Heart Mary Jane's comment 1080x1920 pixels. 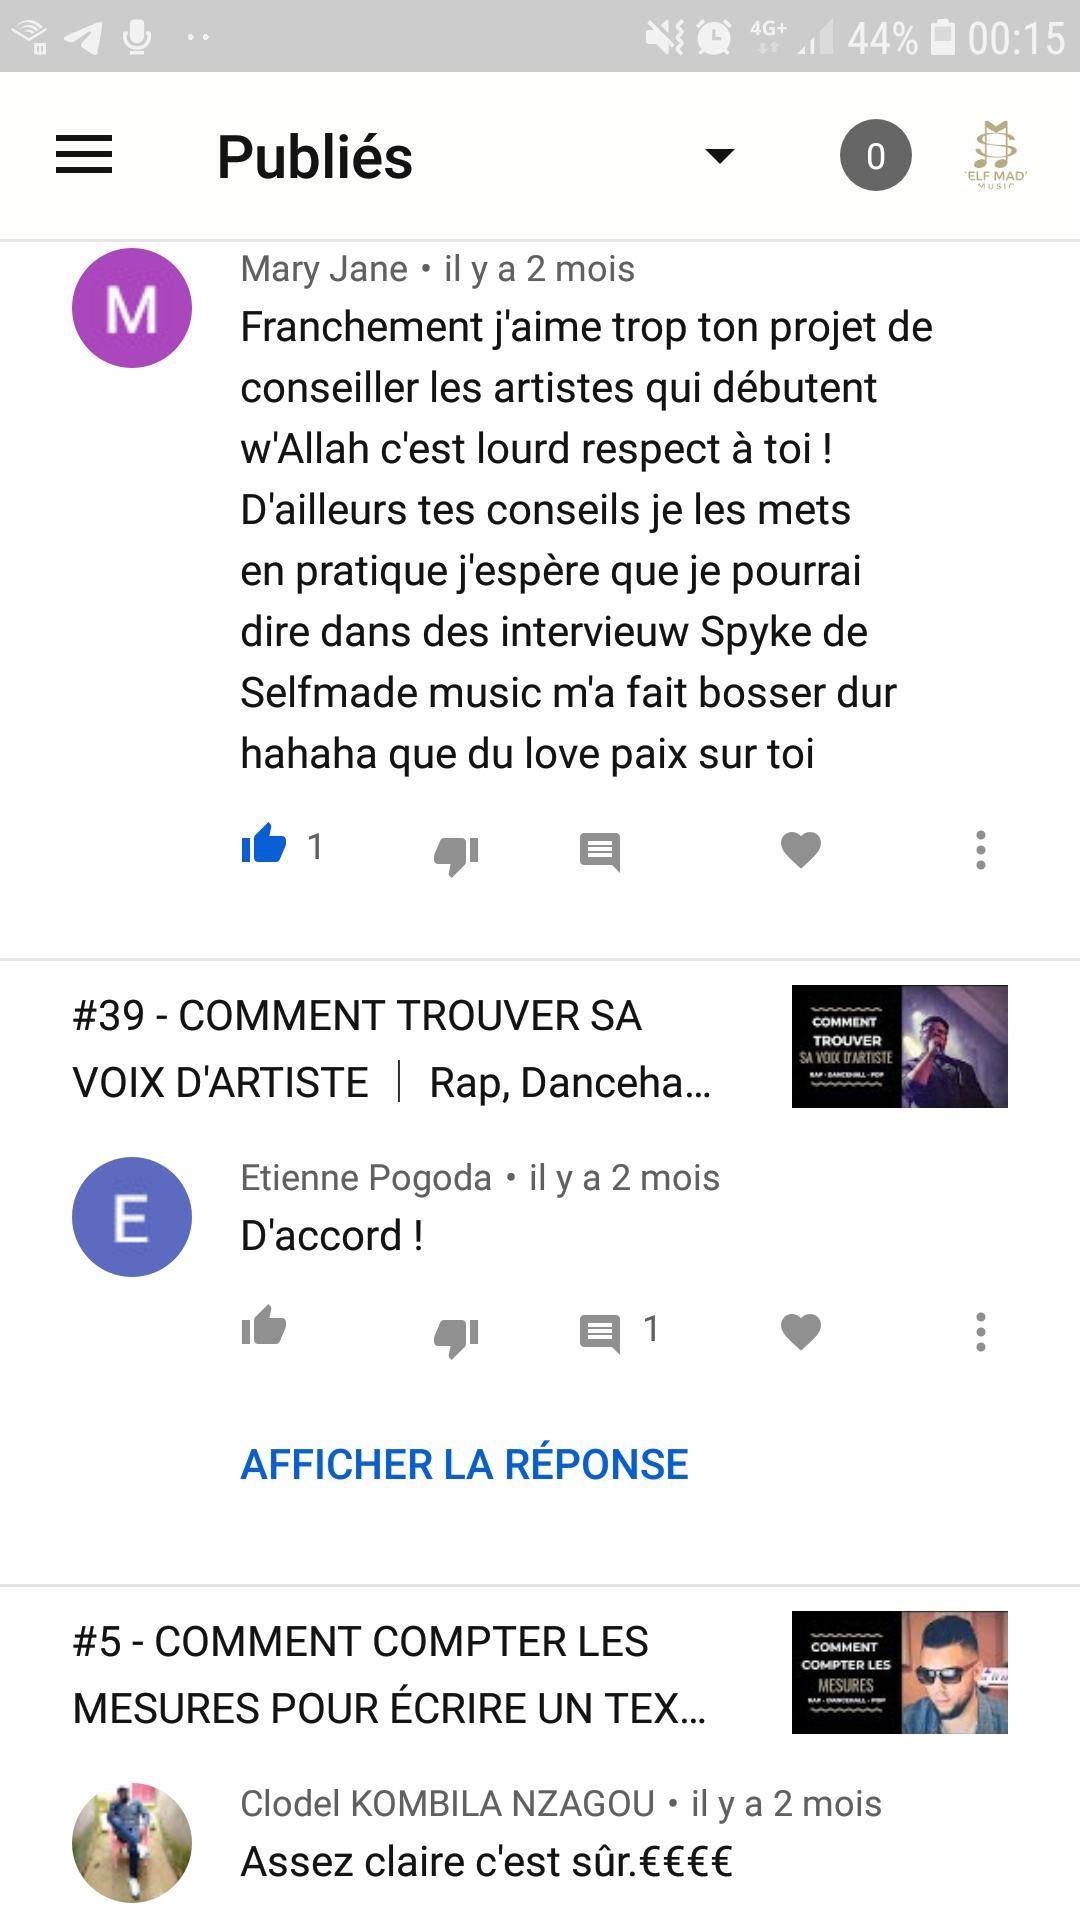coord(801,850)
